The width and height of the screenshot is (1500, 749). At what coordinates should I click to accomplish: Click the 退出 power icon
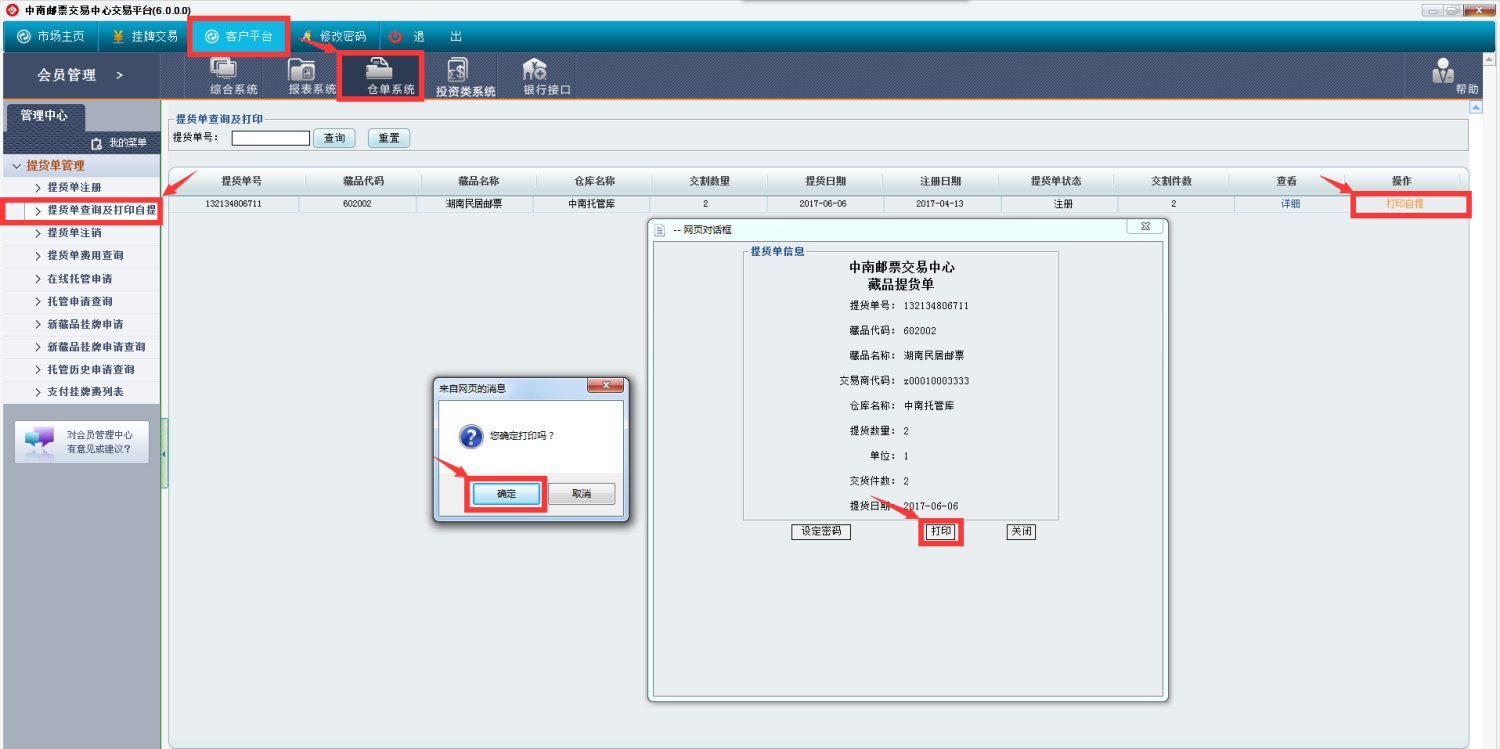(x=396, y=37)
